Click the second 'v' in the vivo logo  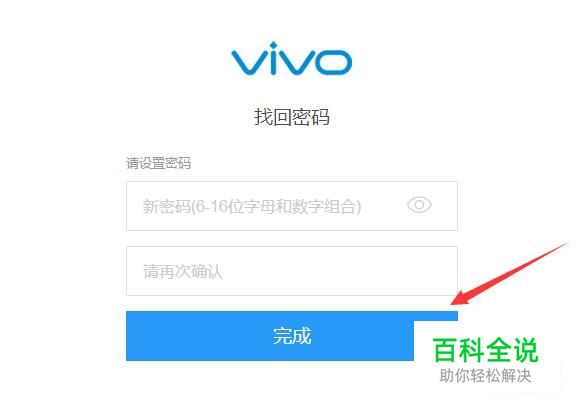(x=294, y=63)
